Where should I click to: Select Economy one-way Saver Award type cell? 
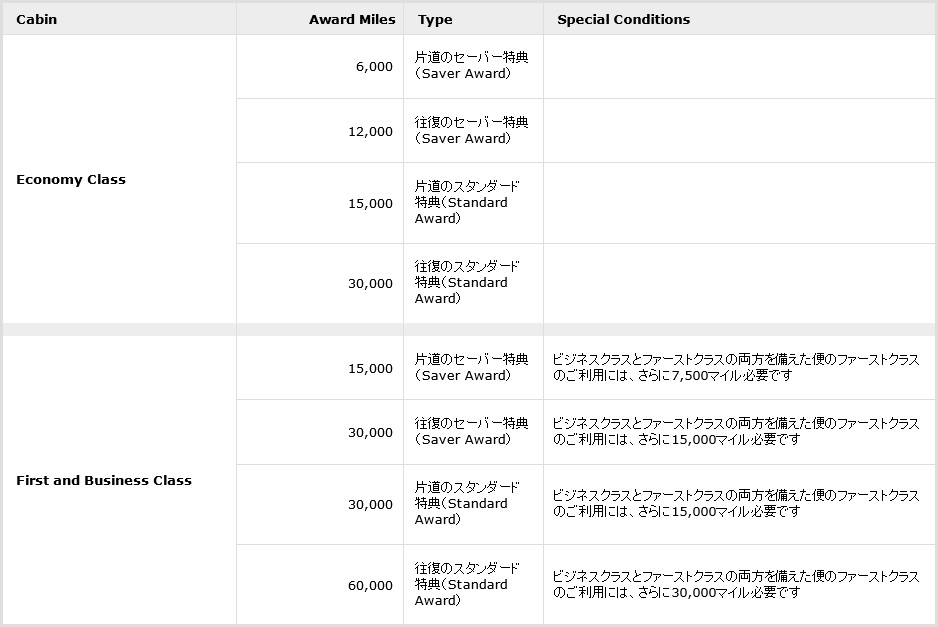pyautogui.click(x=471, y=65)
